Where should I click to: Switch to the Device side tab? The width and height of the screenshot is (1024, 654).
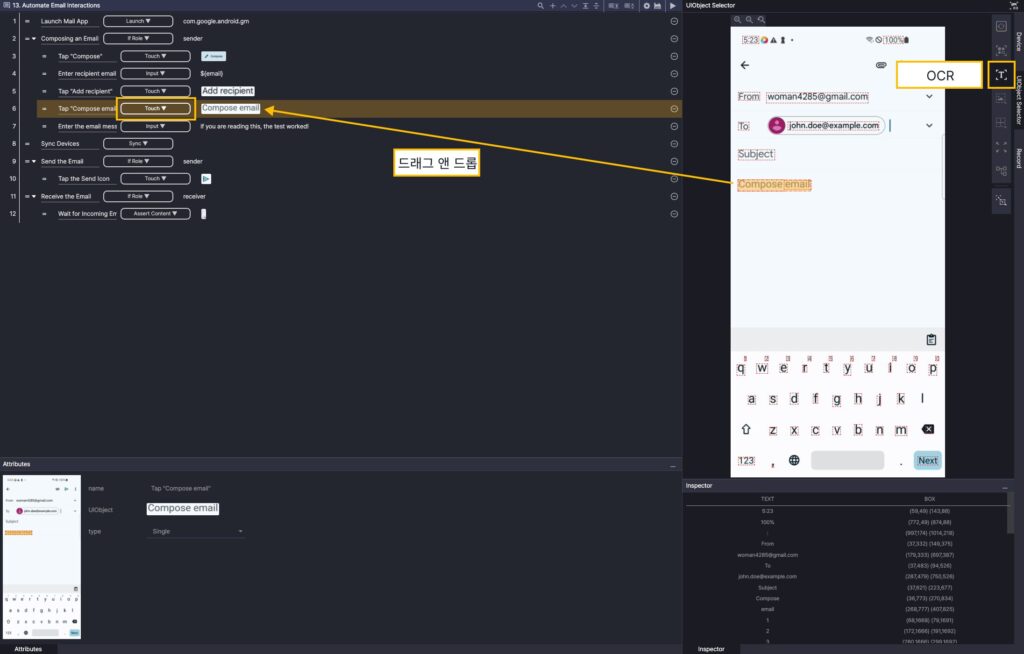click(x=1018, y=41)
